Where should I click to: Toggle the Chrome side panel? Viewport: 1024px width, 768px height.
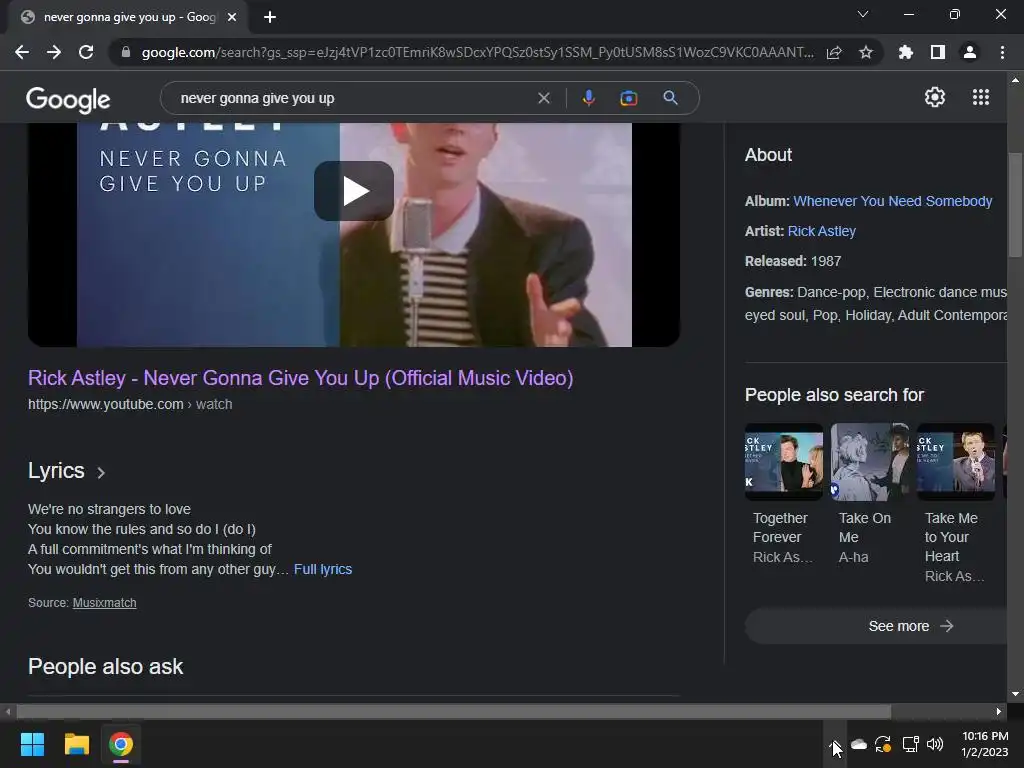tap(938, 52)
